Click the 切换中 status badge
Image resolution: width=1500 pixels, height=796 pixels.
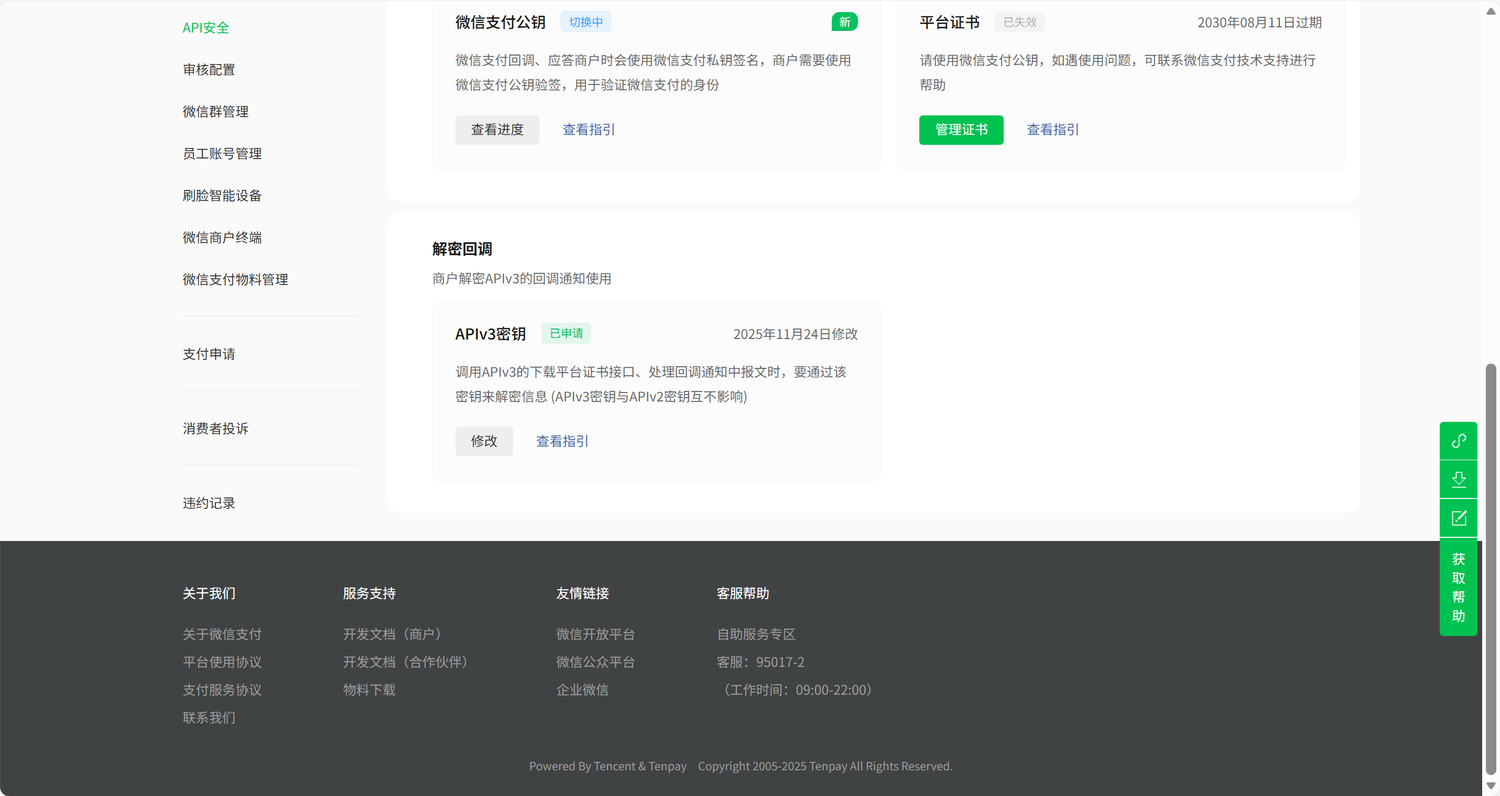[586, 22]
